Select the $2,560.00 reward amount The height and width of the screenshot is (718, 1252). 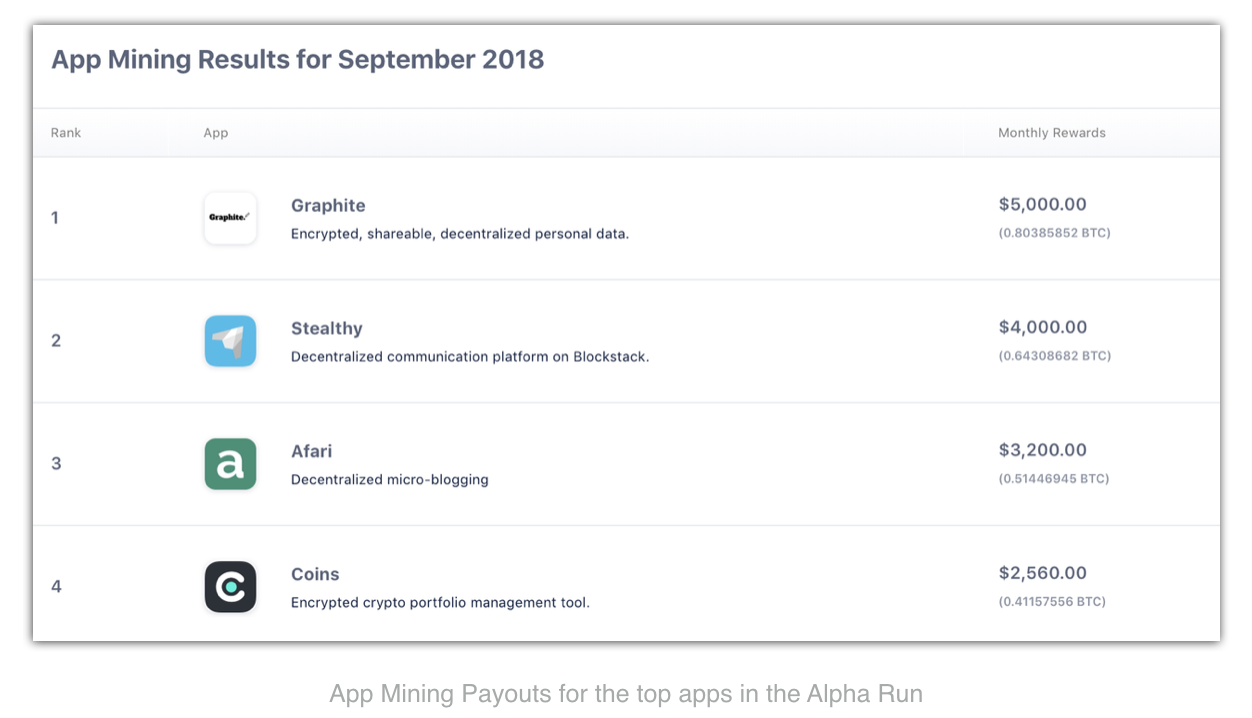pos(1042,574)
